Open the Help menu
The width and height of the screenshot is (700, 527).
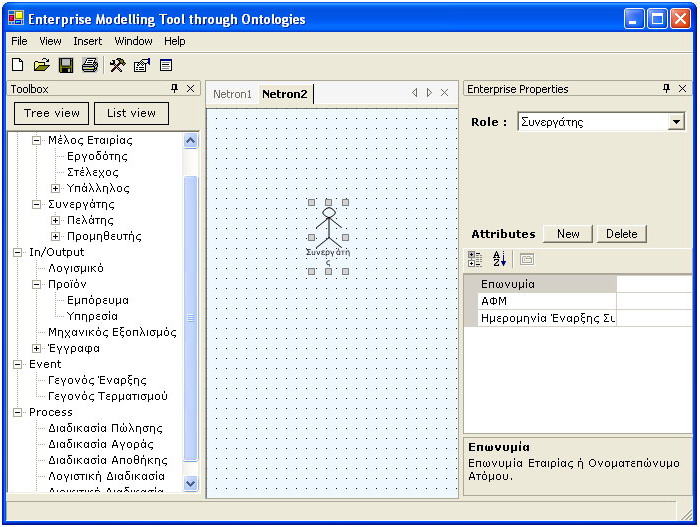175,41
